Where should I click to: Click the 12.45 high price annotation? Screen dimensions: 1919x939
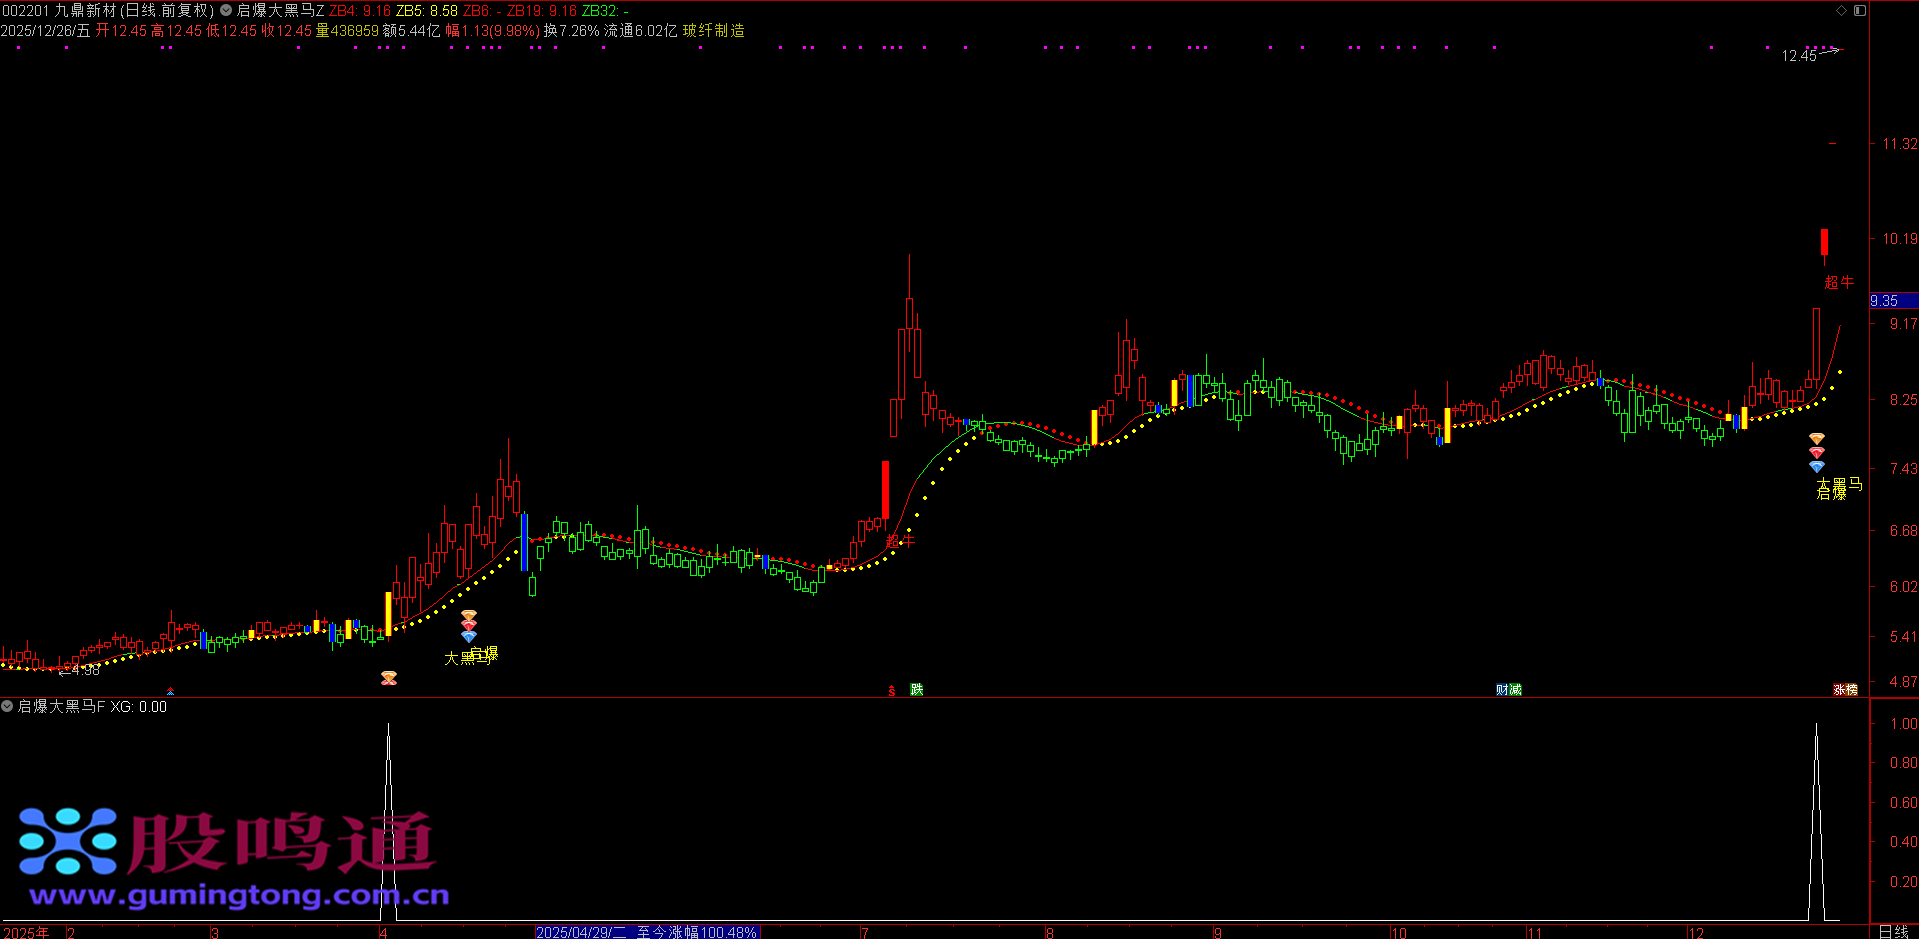[x=1799, y=56]
